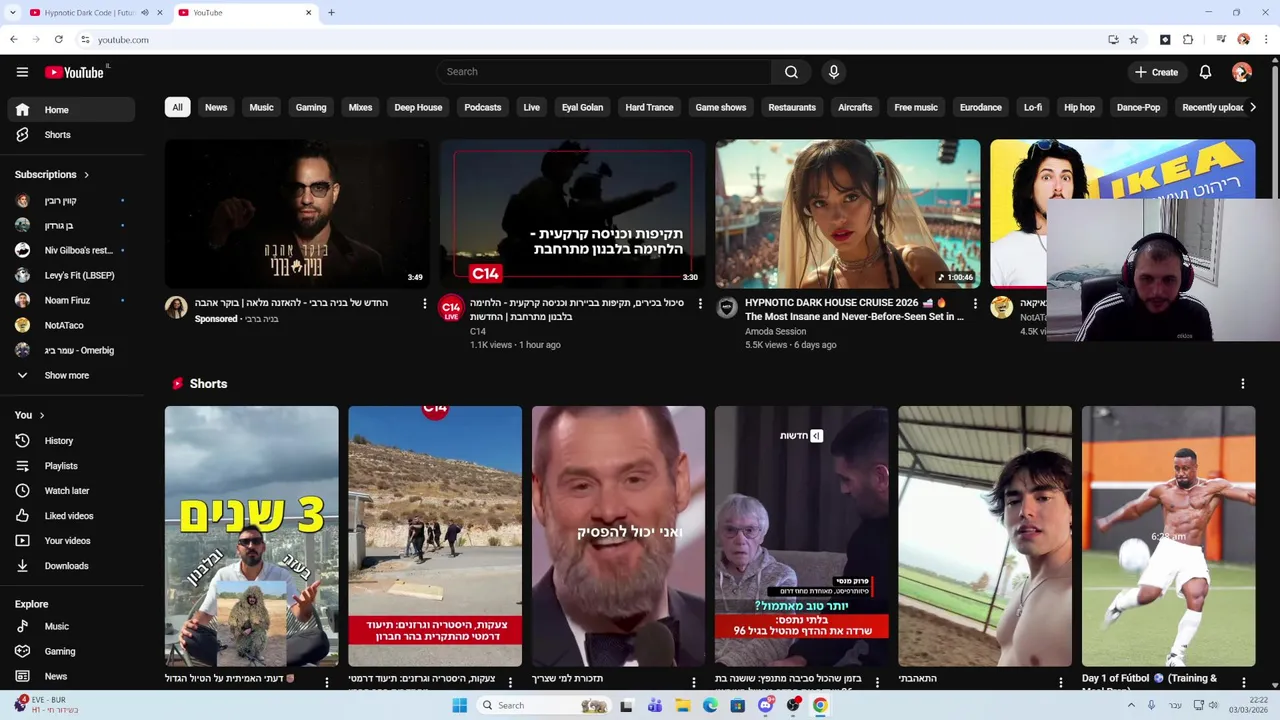
Task: Go to Home in the sidebar
Action: pos(70,110)
